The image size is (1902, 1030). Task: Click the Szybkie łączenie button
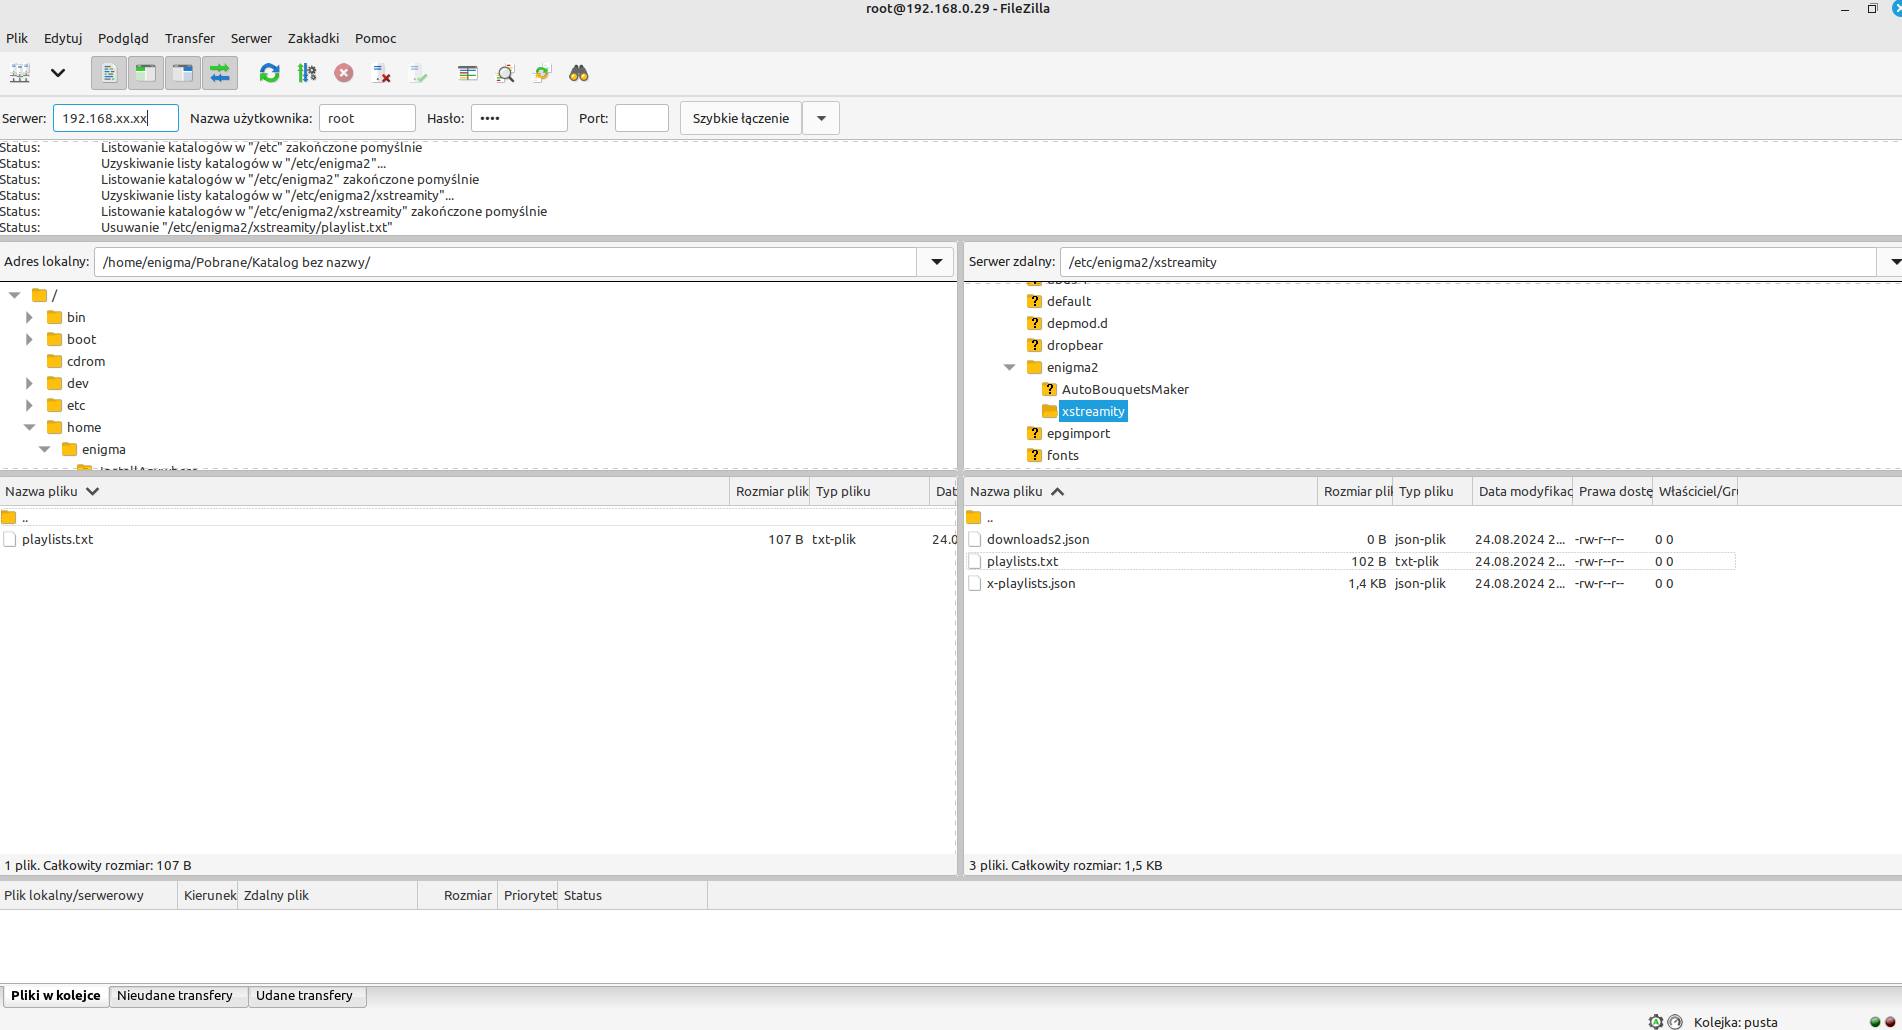[x=739, y=117]
